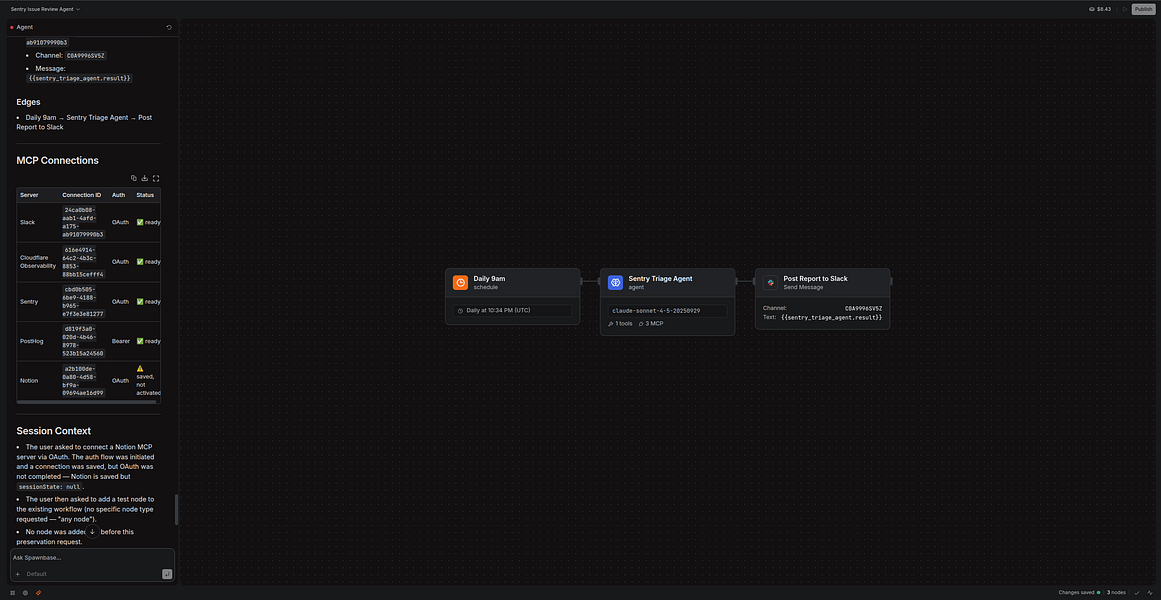Click the Bearer auth cell for PostHog
This screenshot has height=600, width=1161.
(x=121, y=341)
